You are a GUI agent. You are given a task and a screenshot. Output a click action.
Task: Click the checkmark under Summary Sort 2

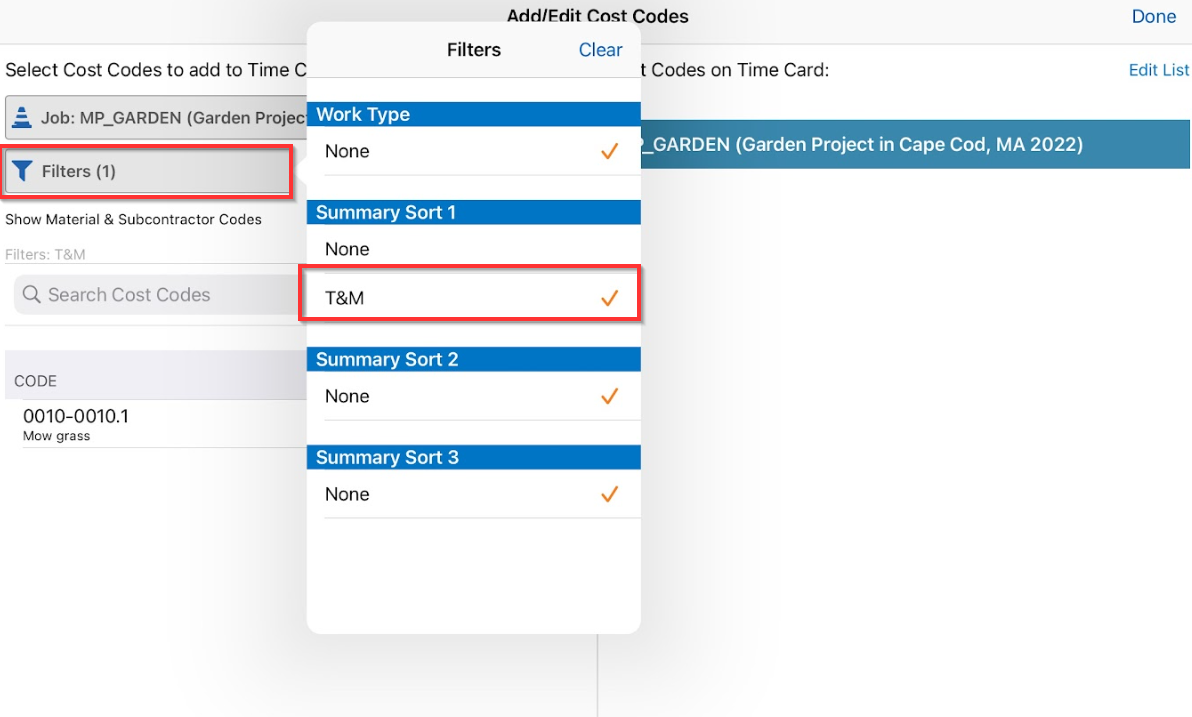click(x=609, y=396)
